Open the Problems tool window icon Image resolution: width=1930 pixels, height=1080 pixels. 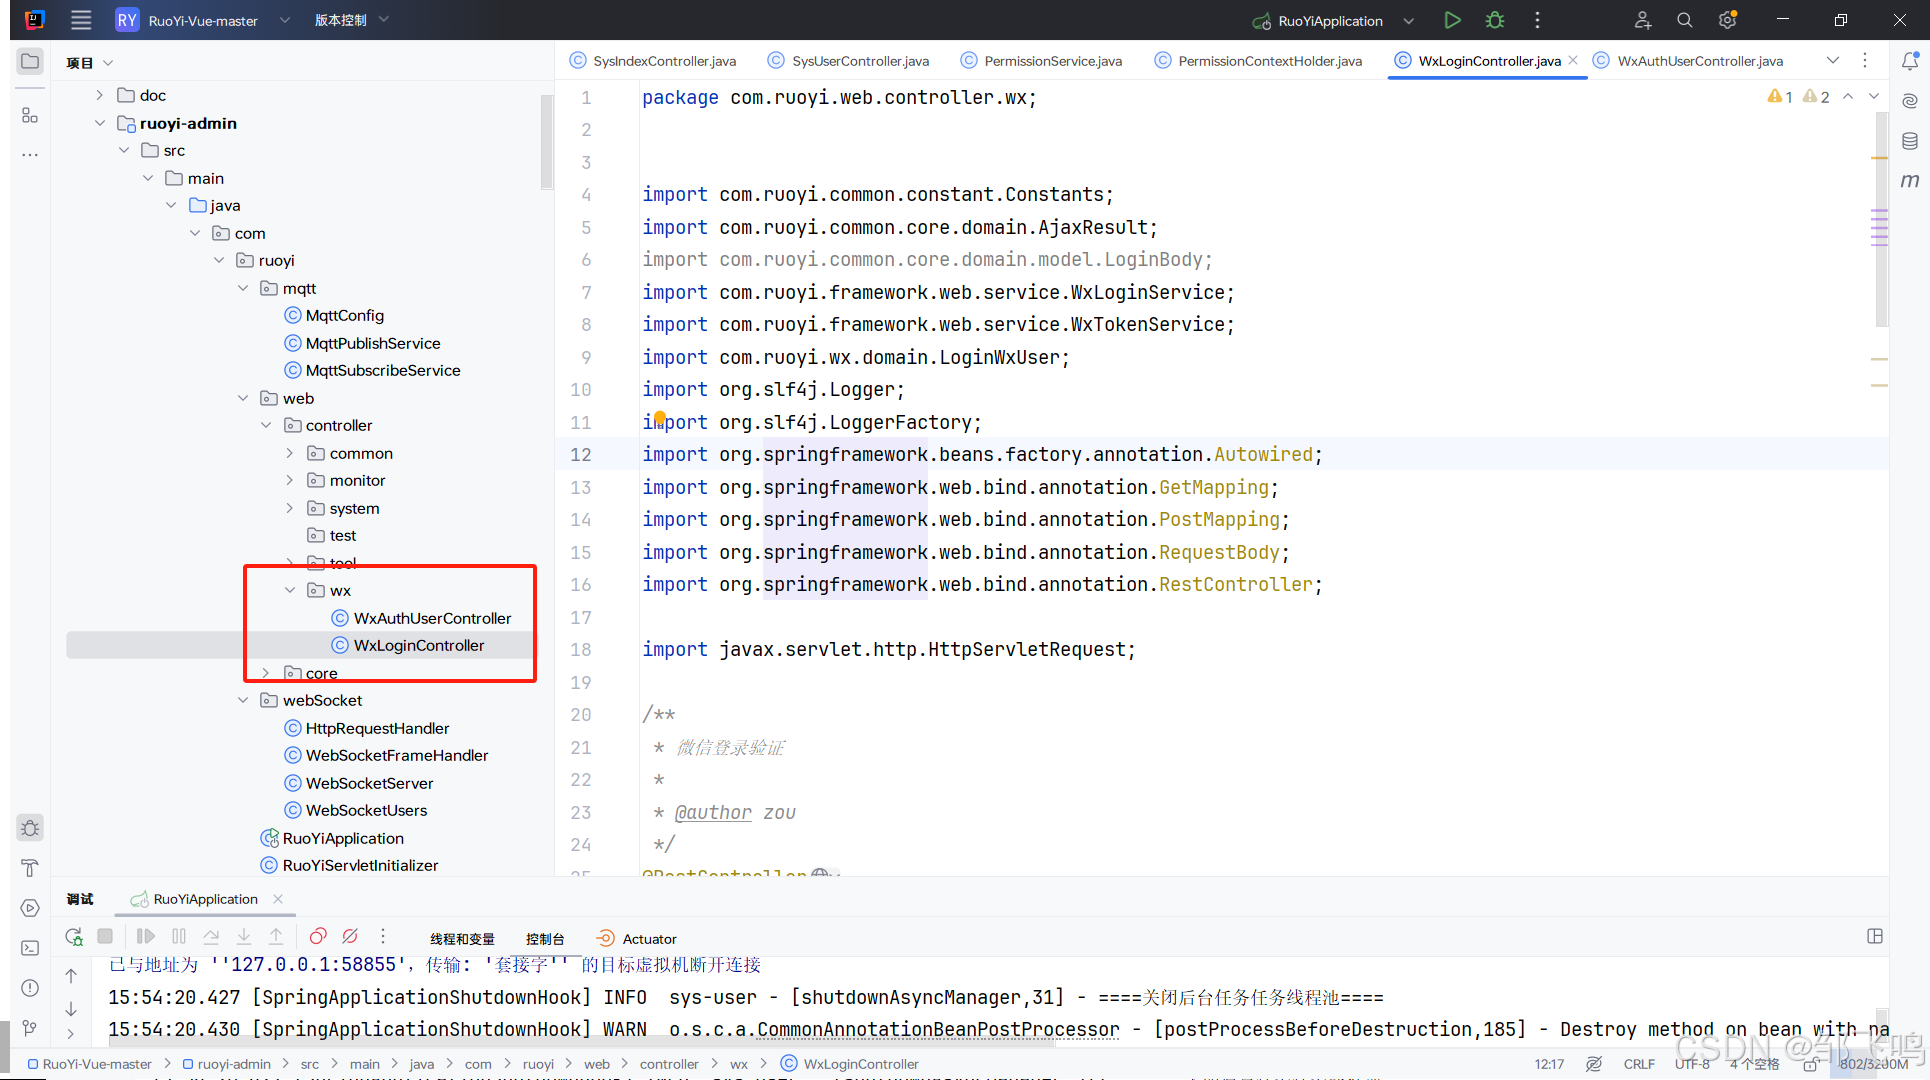[x=30, y=988]
